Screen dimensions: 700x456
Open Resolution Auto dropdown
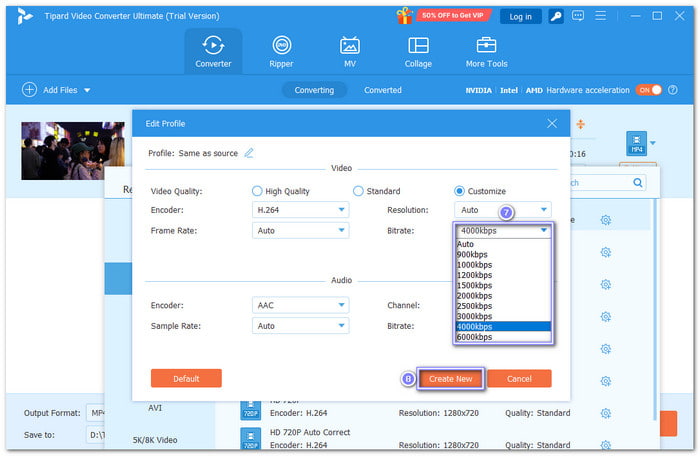click(x=503, y=210)
